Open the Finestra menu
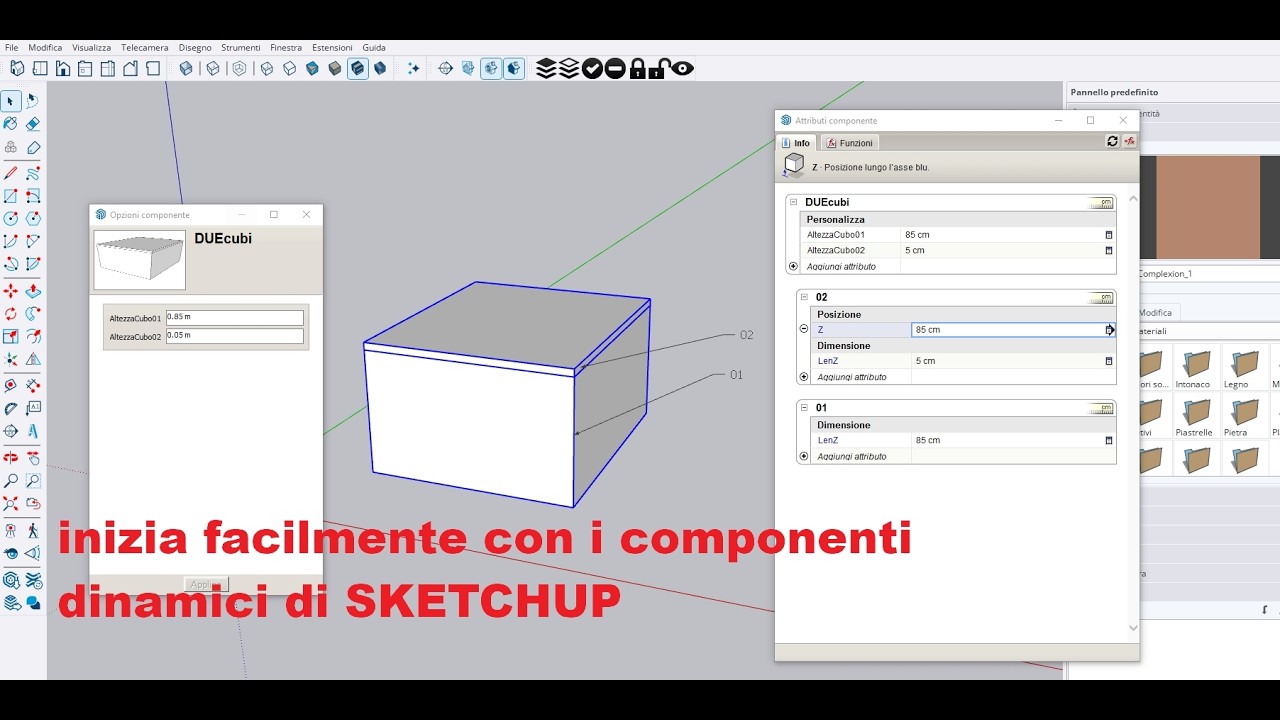The width and height of the screenshot is (1280, 720). 286,47
